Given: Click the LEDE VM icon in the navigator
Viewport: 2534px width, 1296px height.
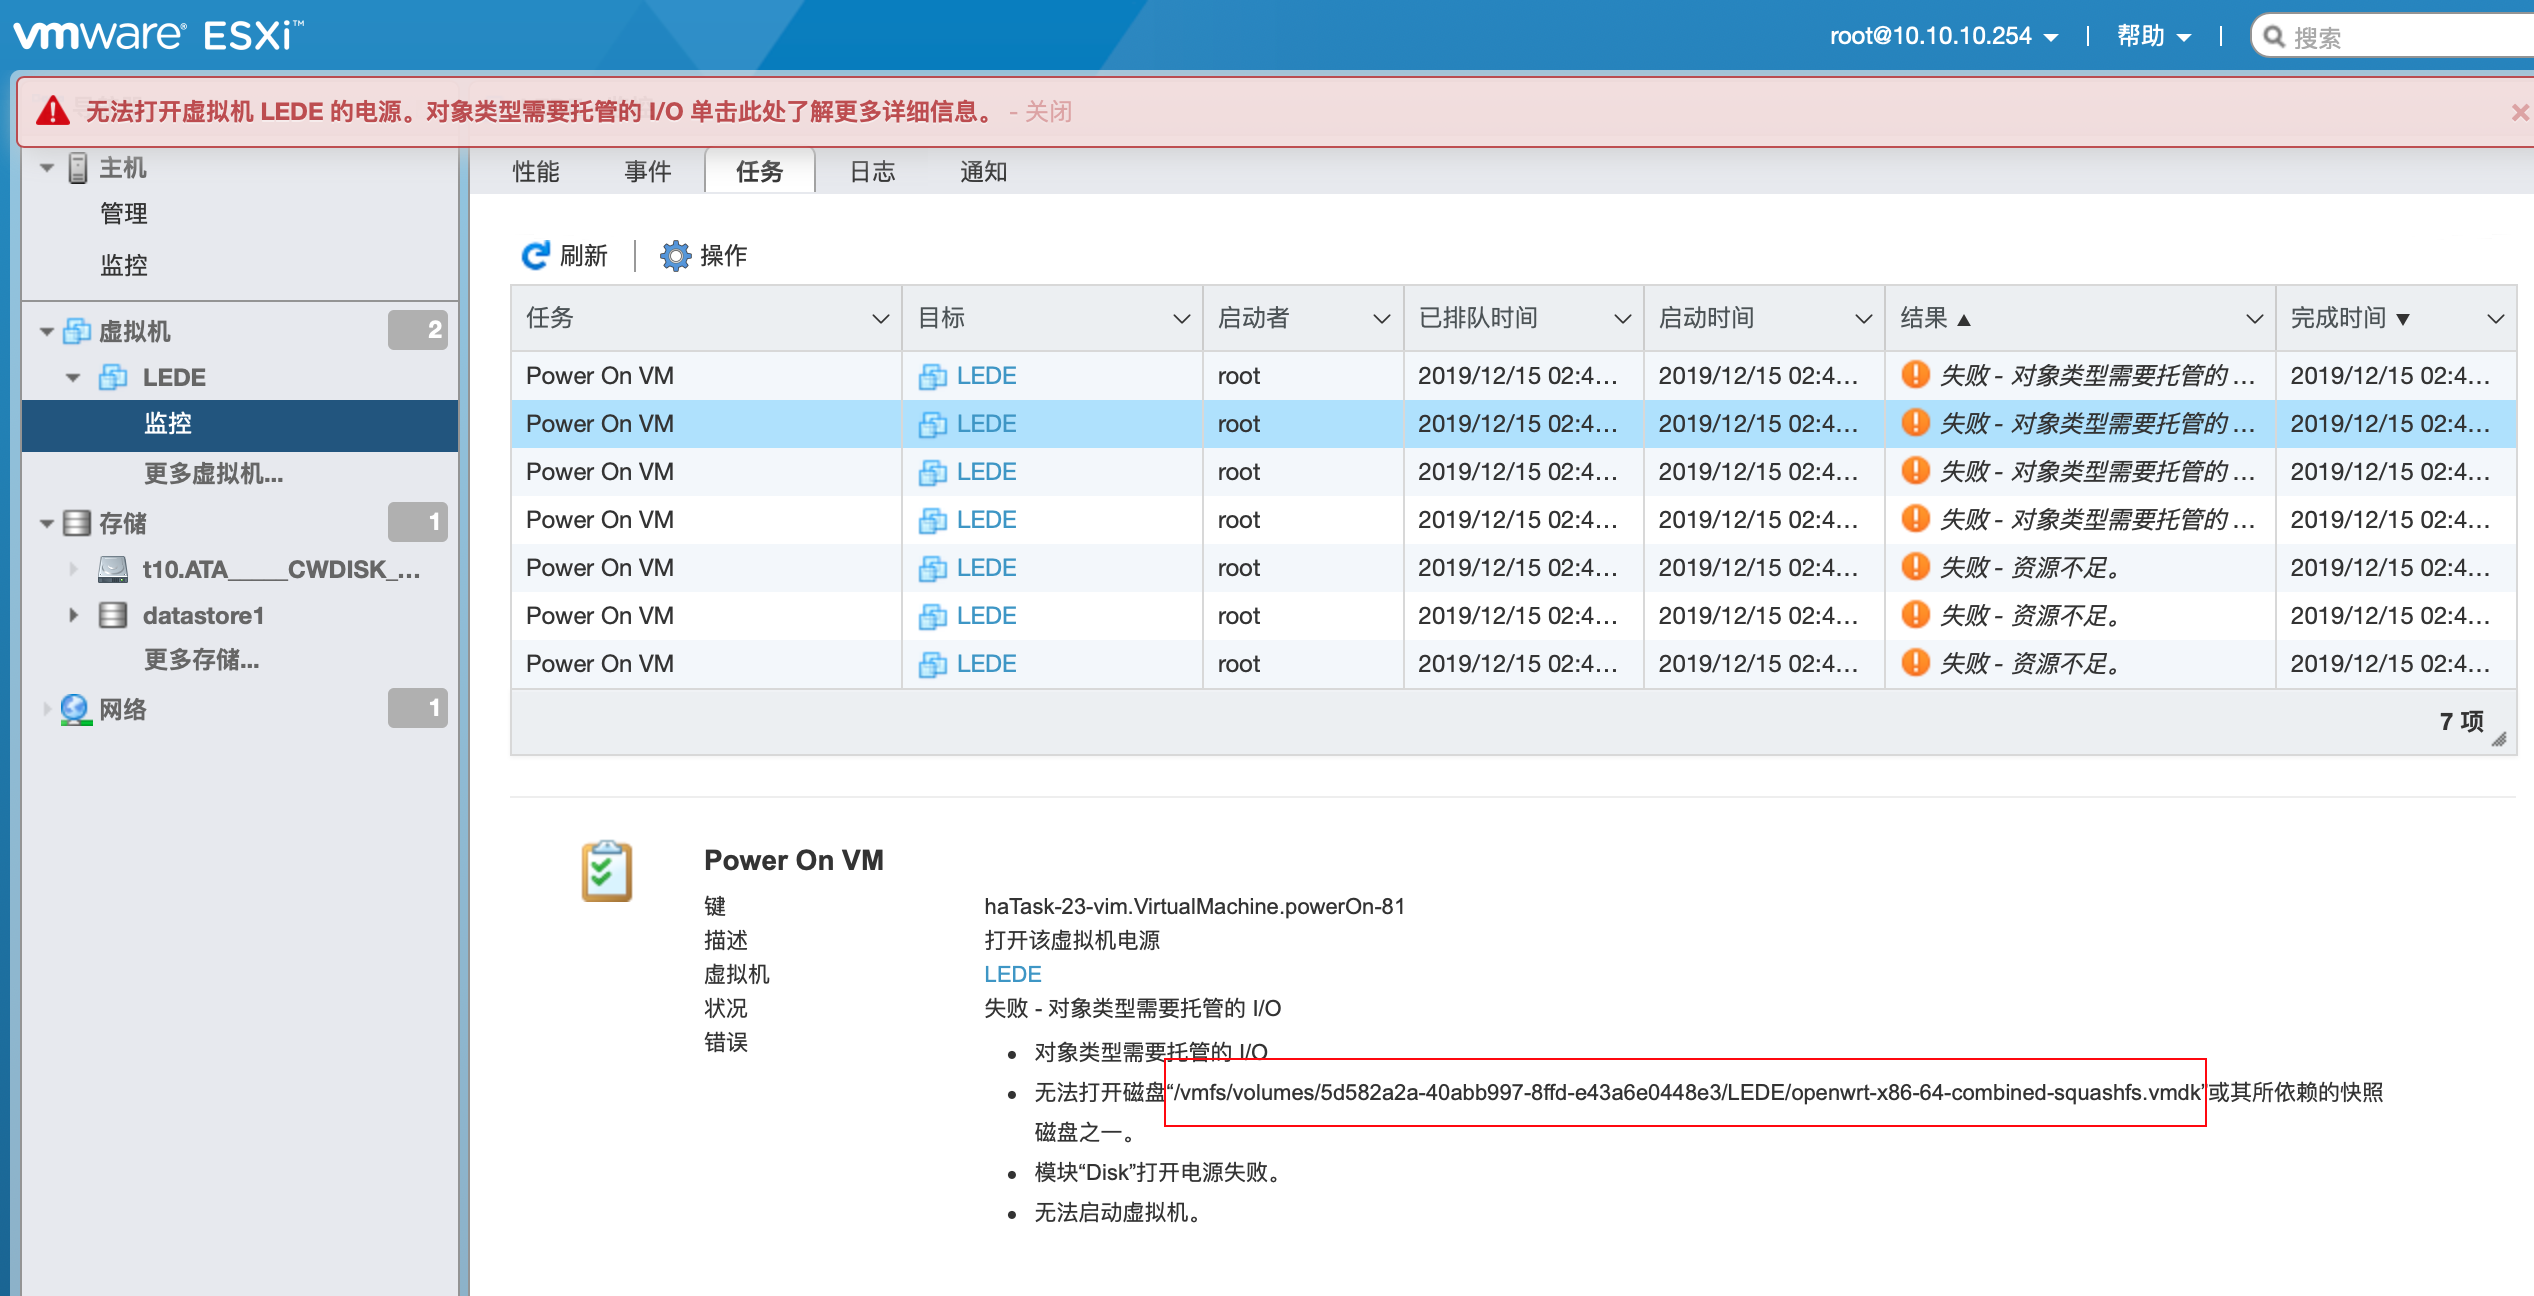Looking at the screenshot, I should [113, 377].
